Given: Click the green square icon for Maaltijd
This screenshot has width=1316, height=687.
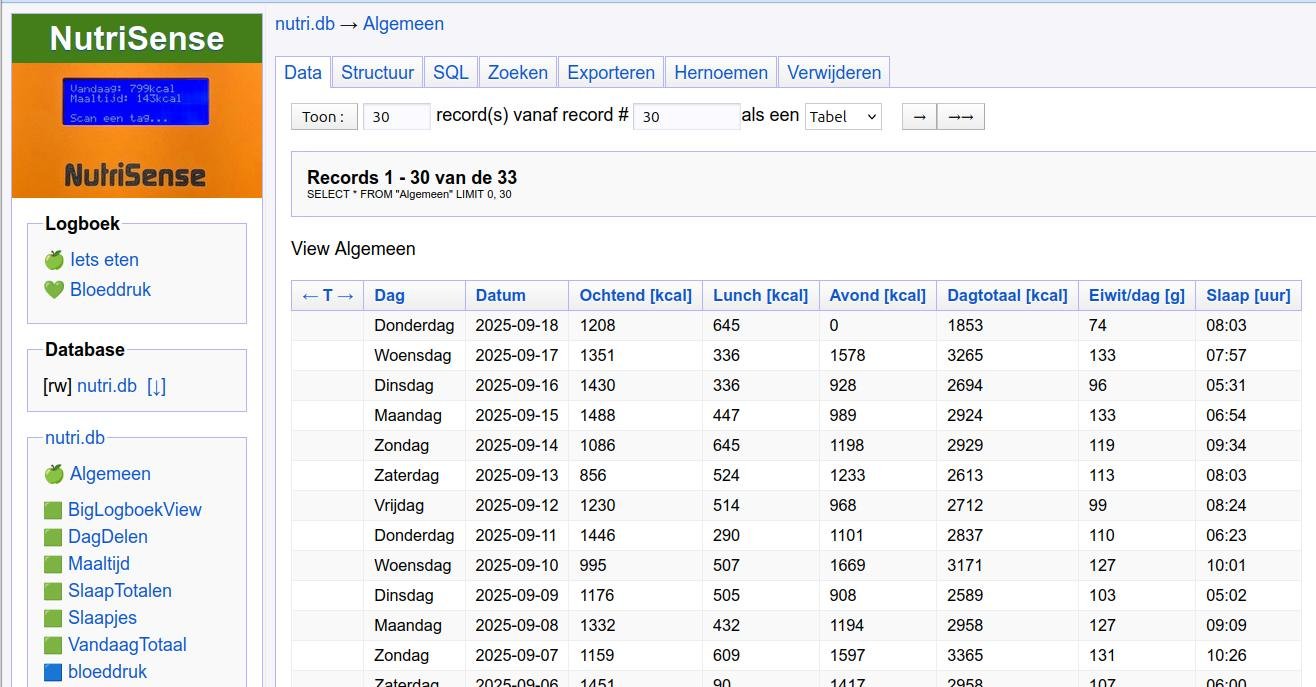Looking at the screenshot, I should tap(53, 564).
